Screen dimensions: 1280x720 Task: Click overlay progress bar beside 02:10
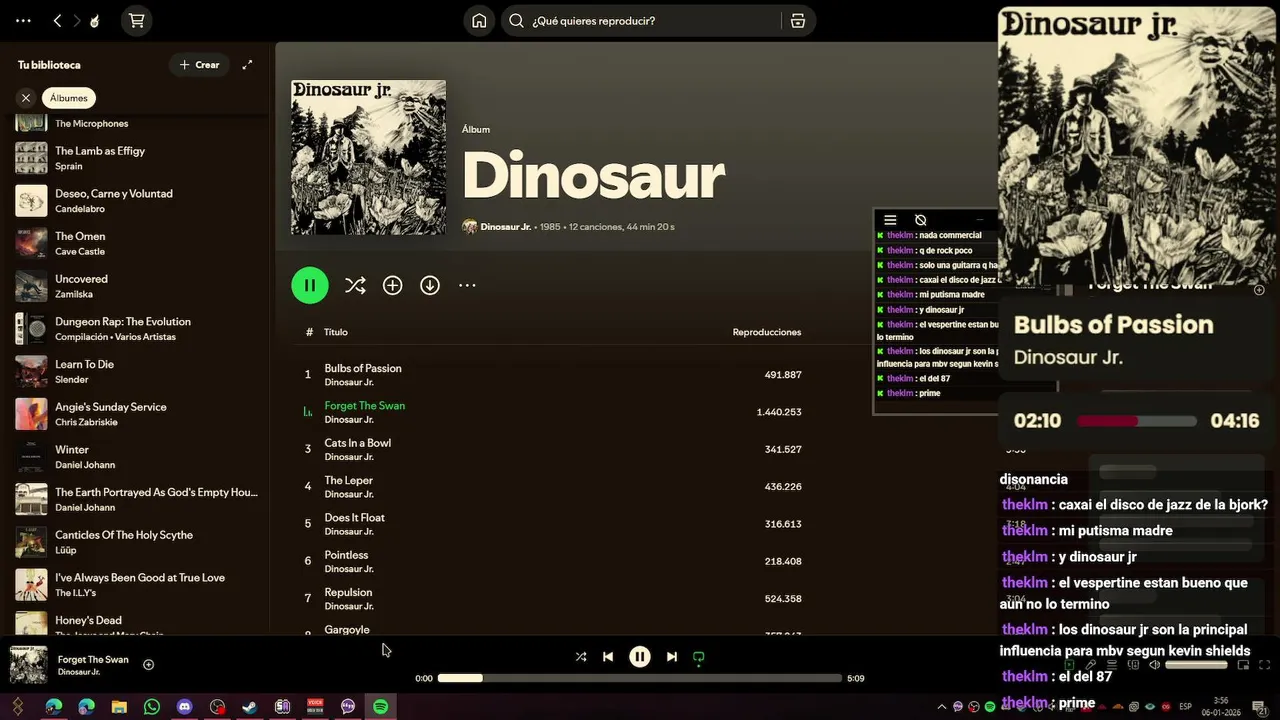point(1136,421)
